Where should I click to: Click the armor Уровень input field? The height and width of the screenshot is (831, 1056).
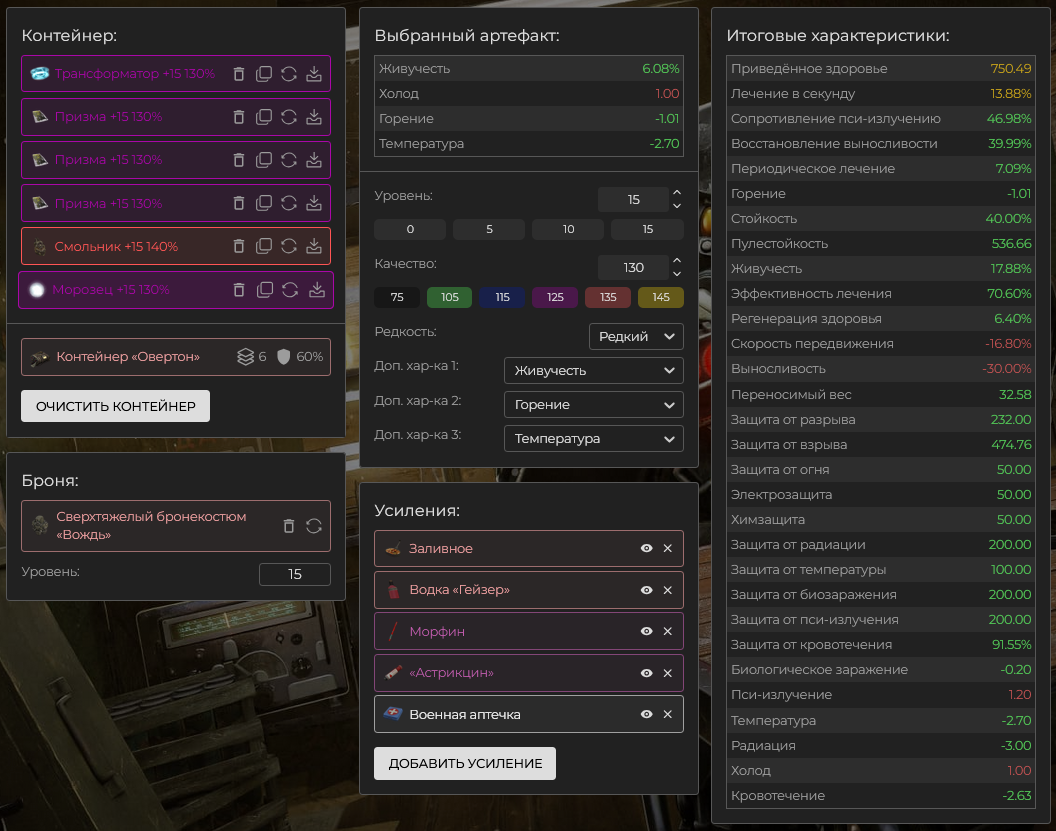click(x=294, y=574)
